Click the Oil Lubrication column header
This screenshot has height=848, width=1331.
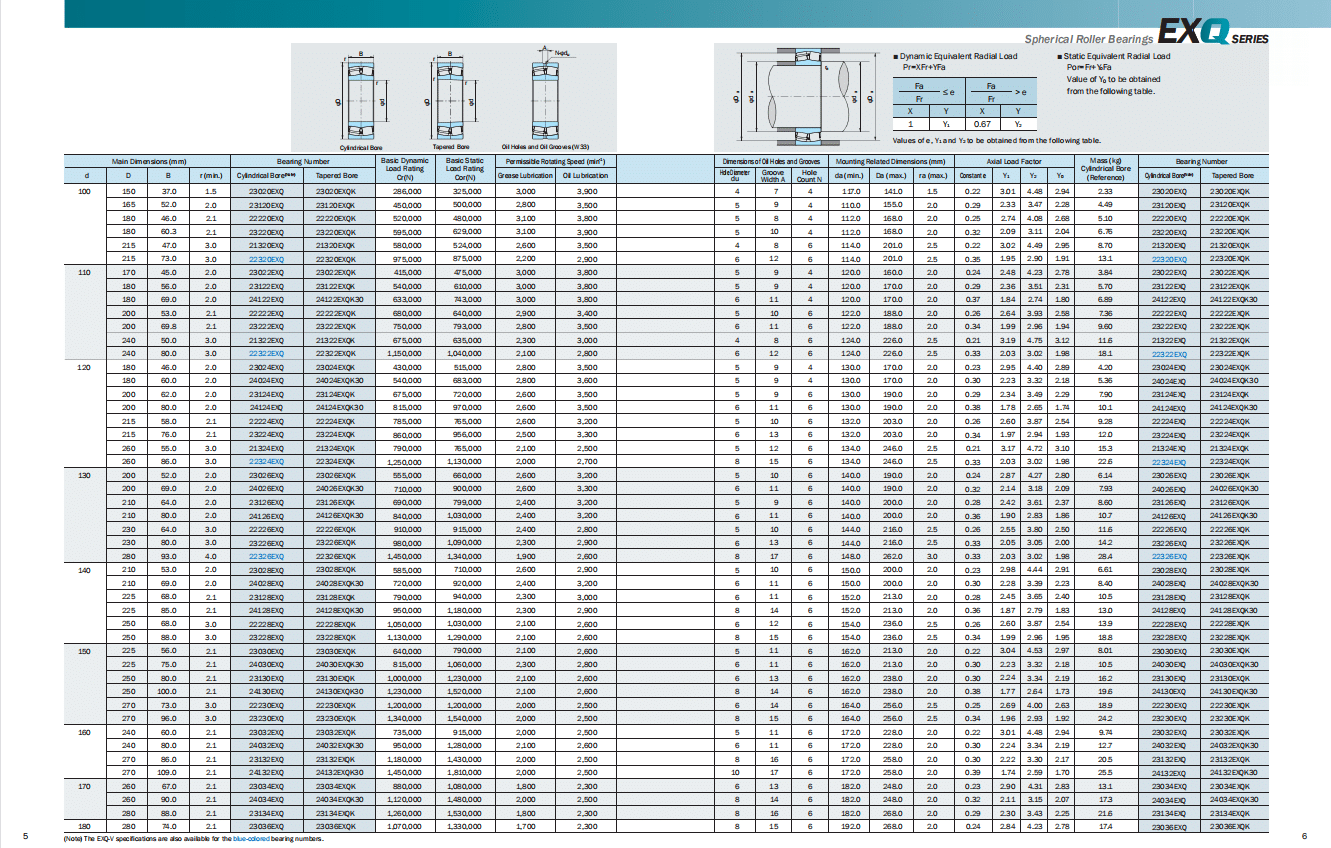(x=586, y=176)
